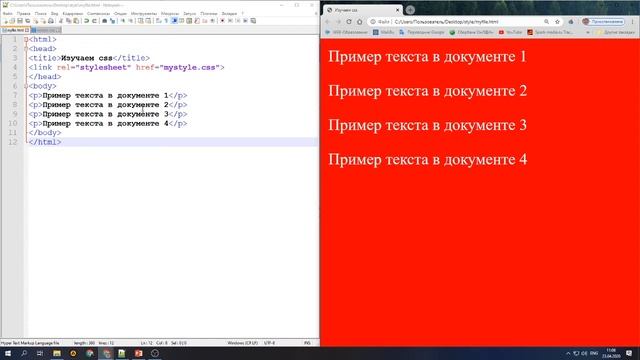
Task: Bookmark this page with the star icon
Action: 557,22
